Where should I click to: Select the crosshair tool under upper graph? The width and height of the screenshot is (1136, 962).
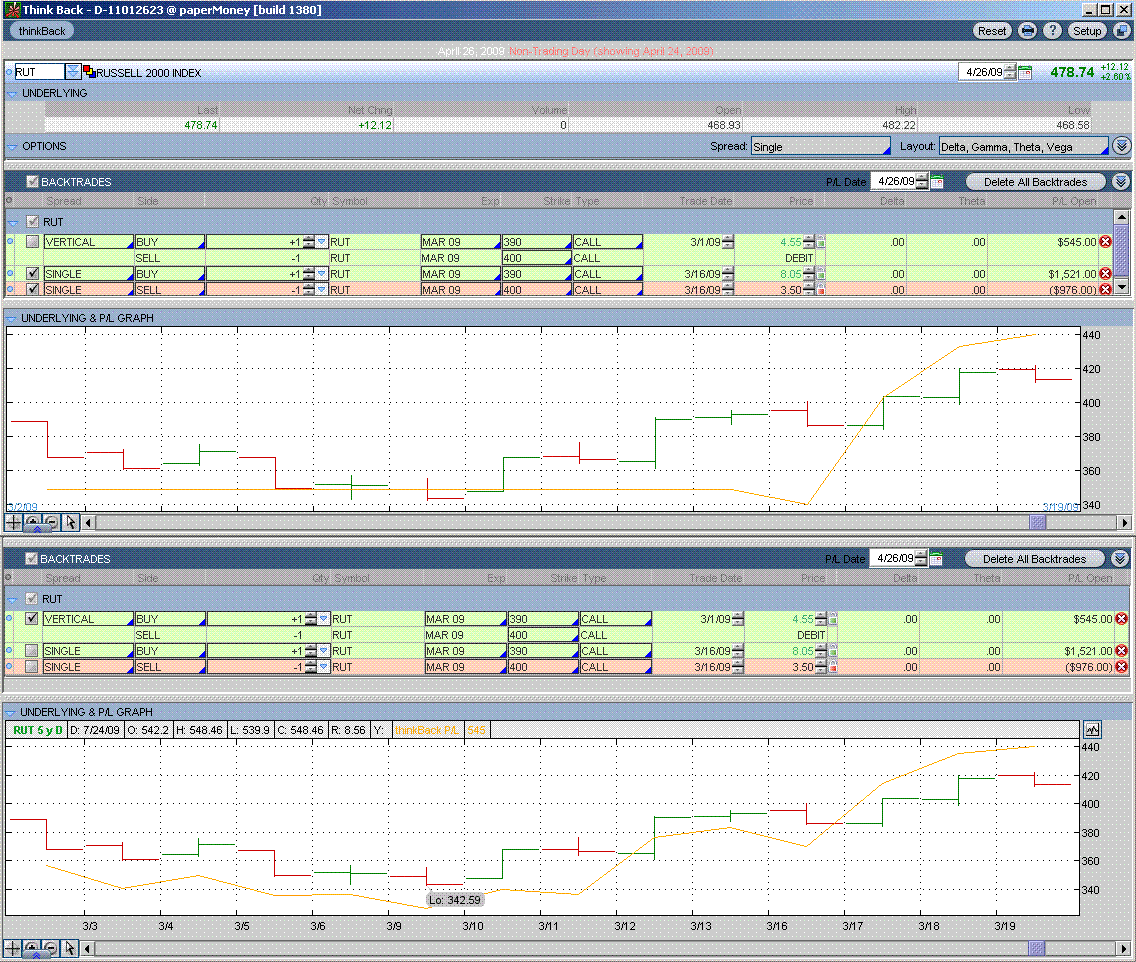(x=13, y=522)
